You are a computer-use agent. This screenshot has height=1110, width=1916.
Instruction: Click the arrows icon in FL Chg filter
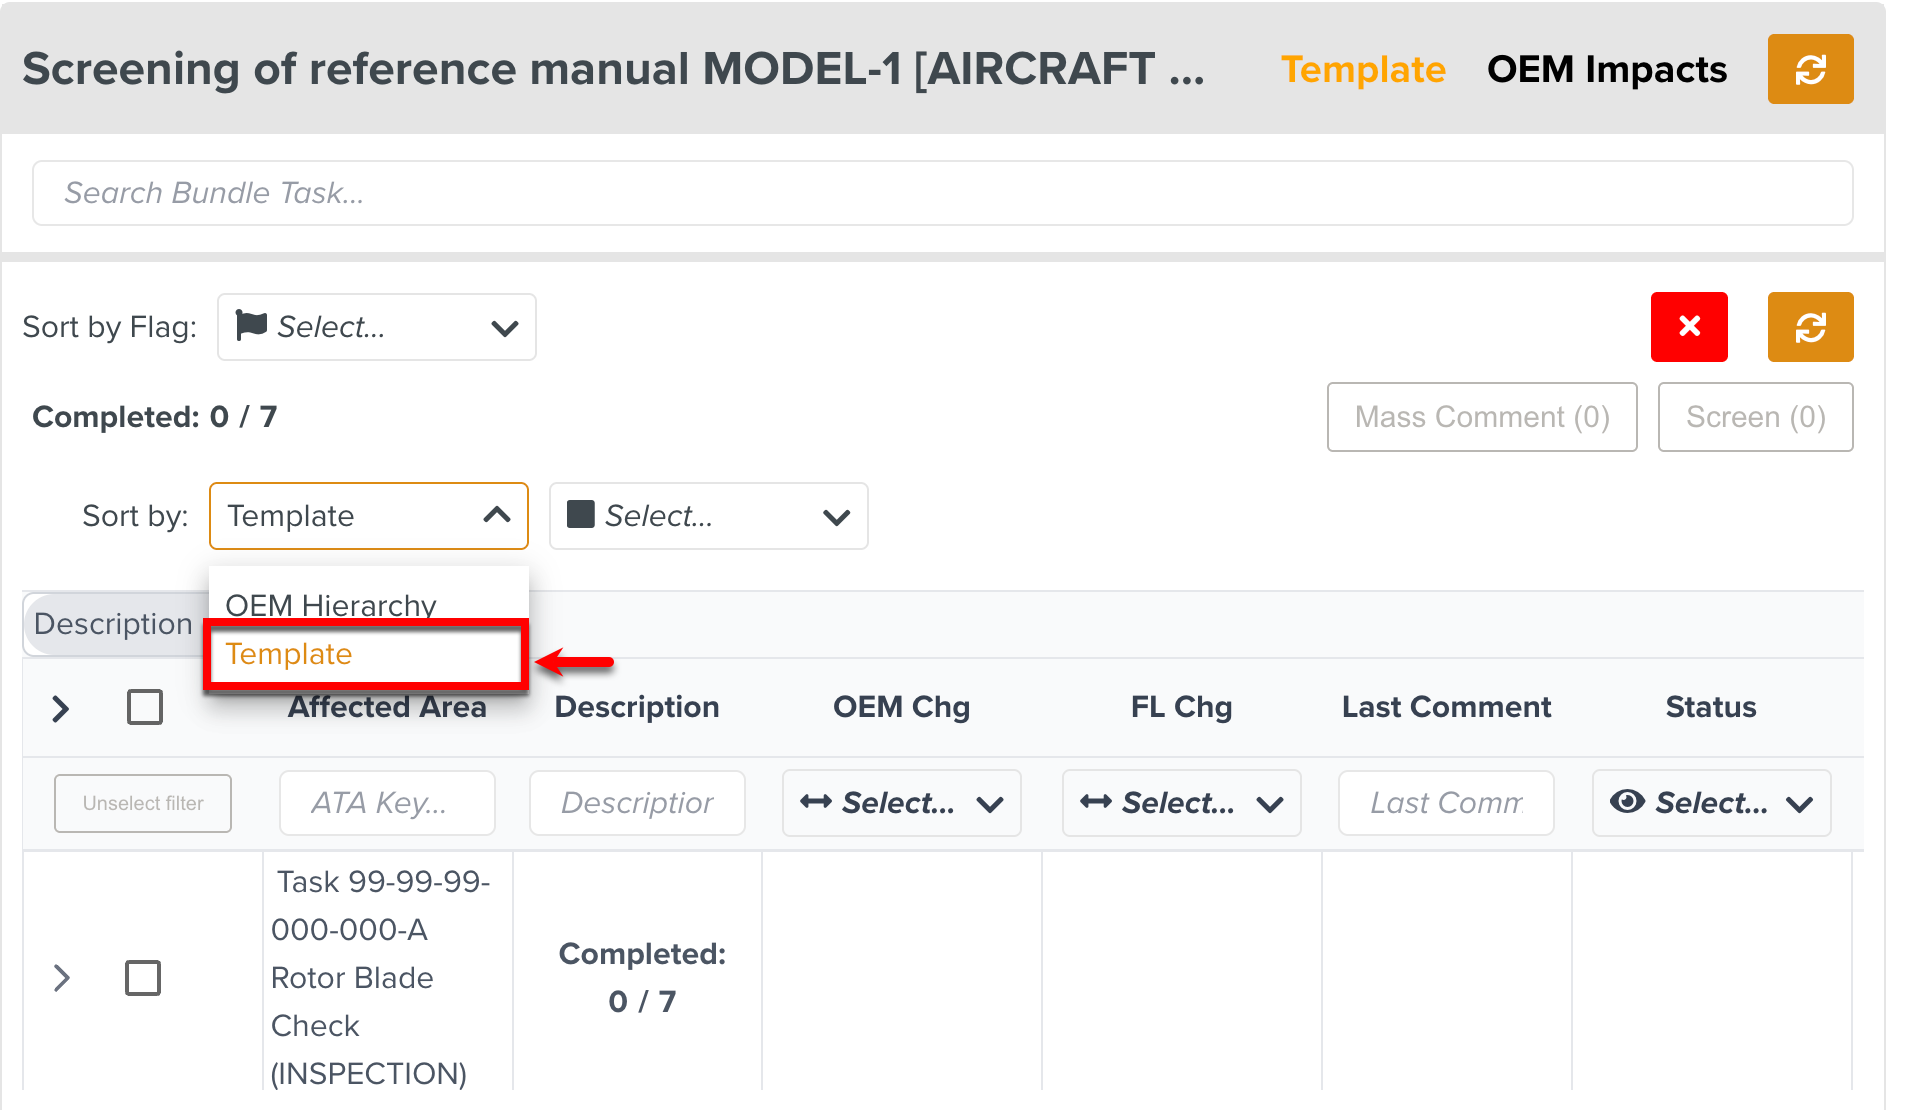(1095, 801)
